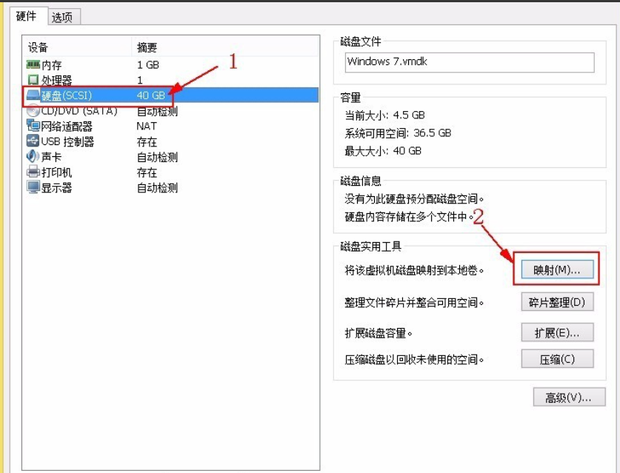Click the 设备 column header
620x473 pixels.
(77, 47)
